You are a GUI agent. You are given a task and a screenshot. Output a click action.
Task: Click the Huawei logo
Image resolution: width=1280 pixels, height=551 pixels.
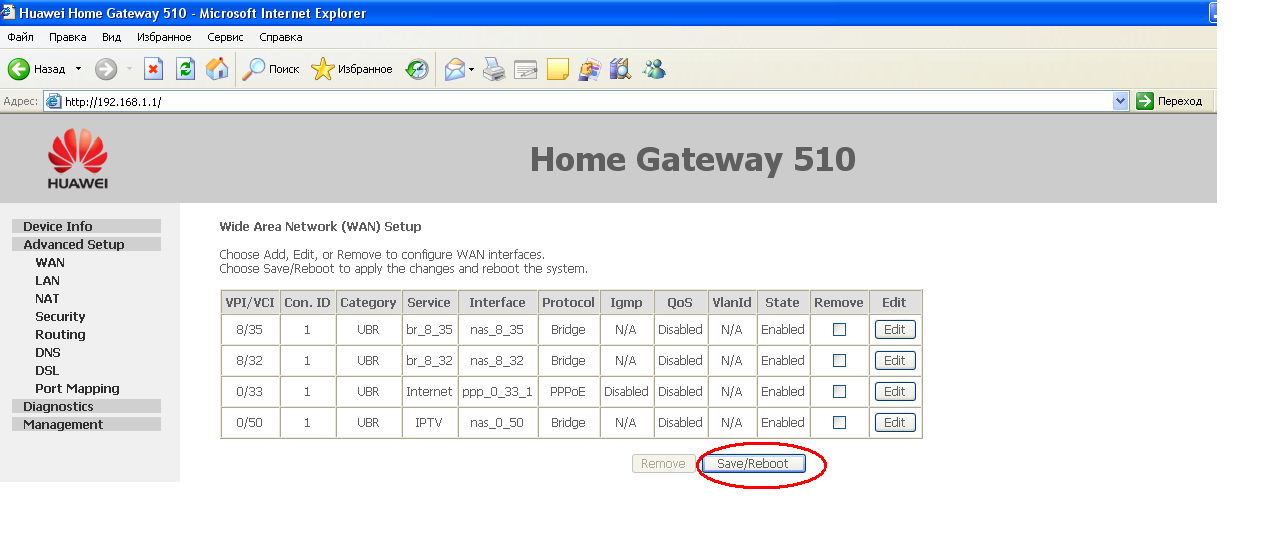coord(78,158)
